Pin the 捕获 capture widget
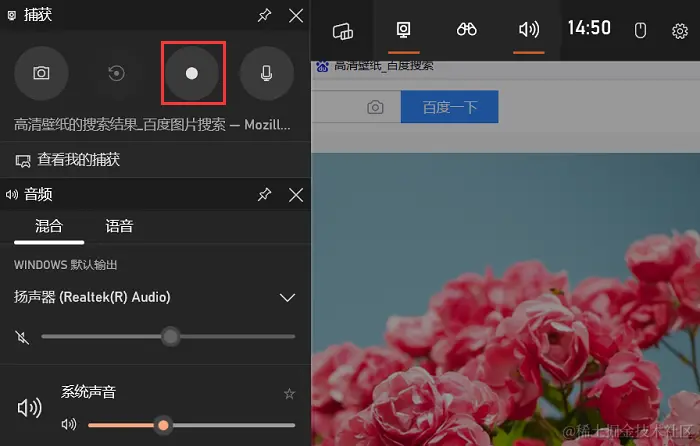Viewport: 700px width, 446px height. (264, 16)
